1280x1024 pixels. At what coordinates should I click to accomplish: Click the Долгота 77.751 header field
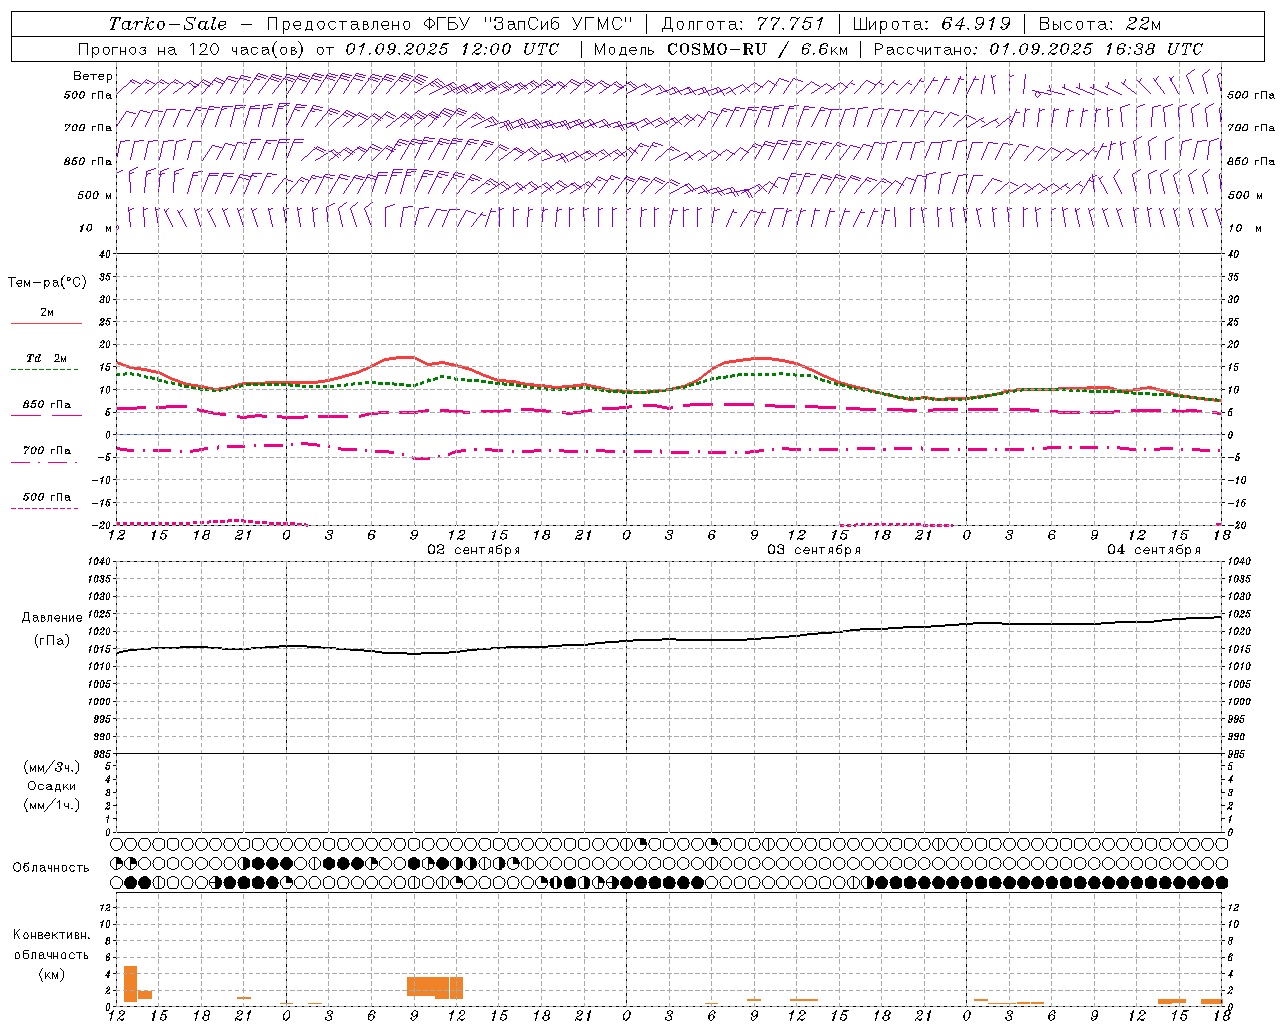tap(743, 24)
